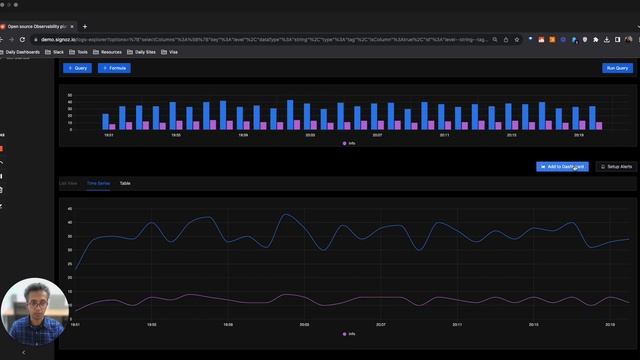
Task: Select the Time Series tab
Action: (x=98, y=183)
